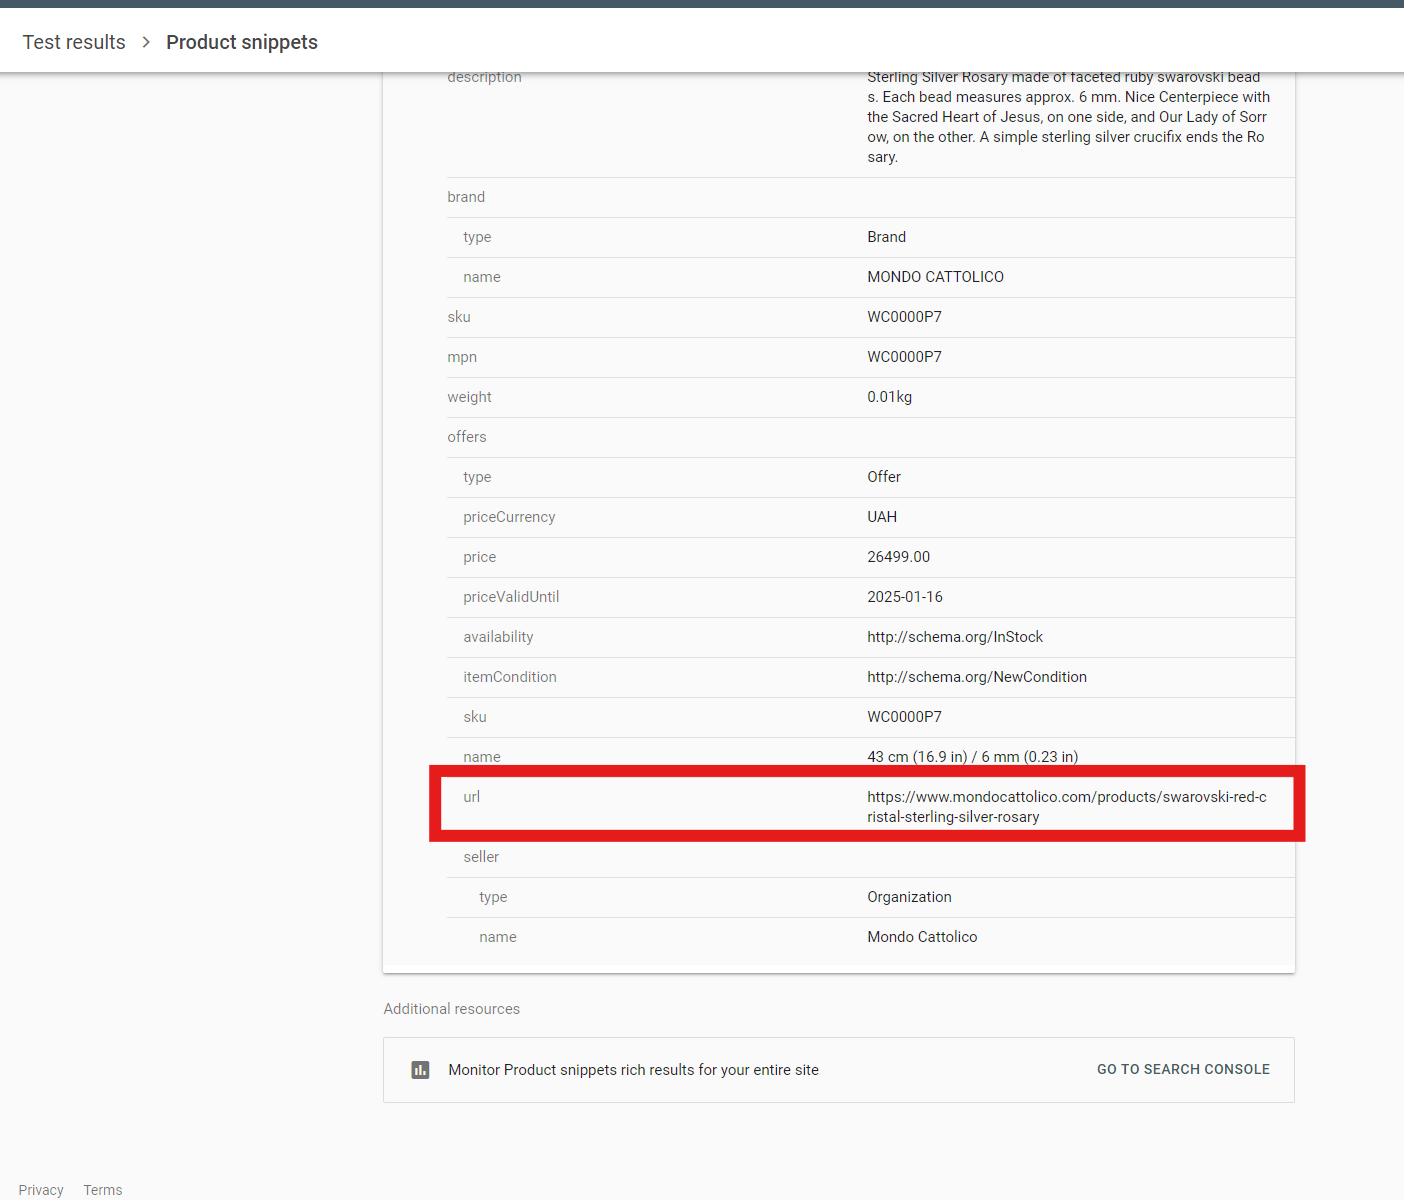Click the weight property label
Viewport: 1404px width, 1200px height.
(x=469, y=397)
